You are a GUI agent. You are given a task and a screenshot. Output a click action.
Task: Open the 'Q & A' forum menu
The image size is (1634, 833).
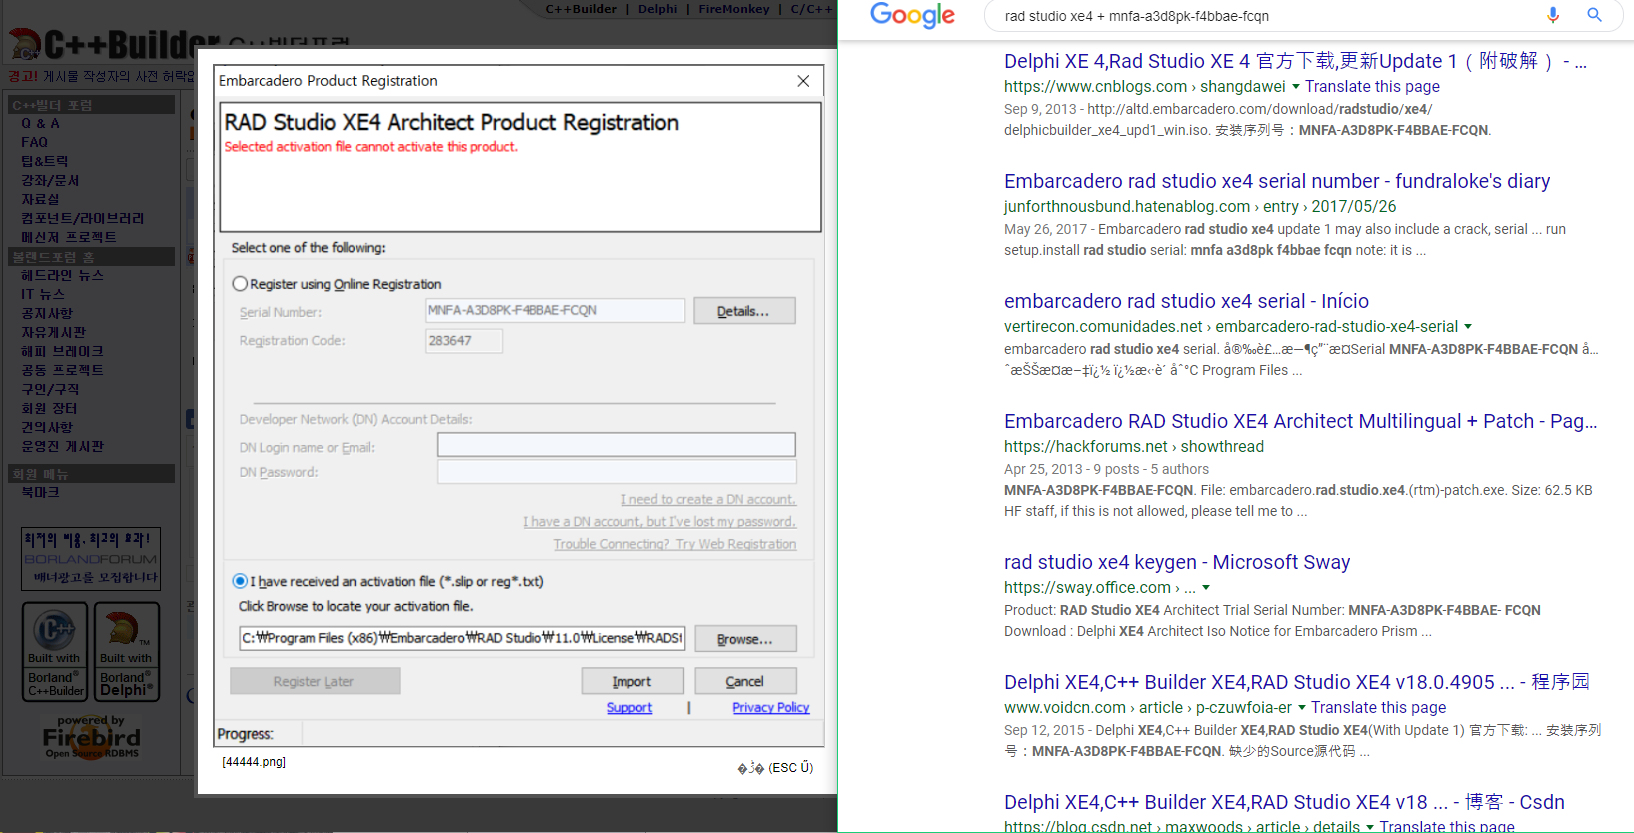coord(40,123)
